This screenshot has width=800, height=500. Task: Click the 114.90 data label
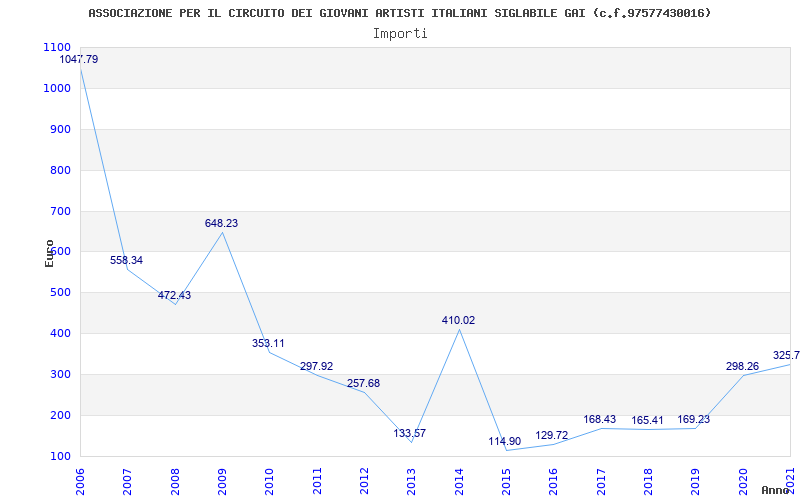click(x=505, y=441)
